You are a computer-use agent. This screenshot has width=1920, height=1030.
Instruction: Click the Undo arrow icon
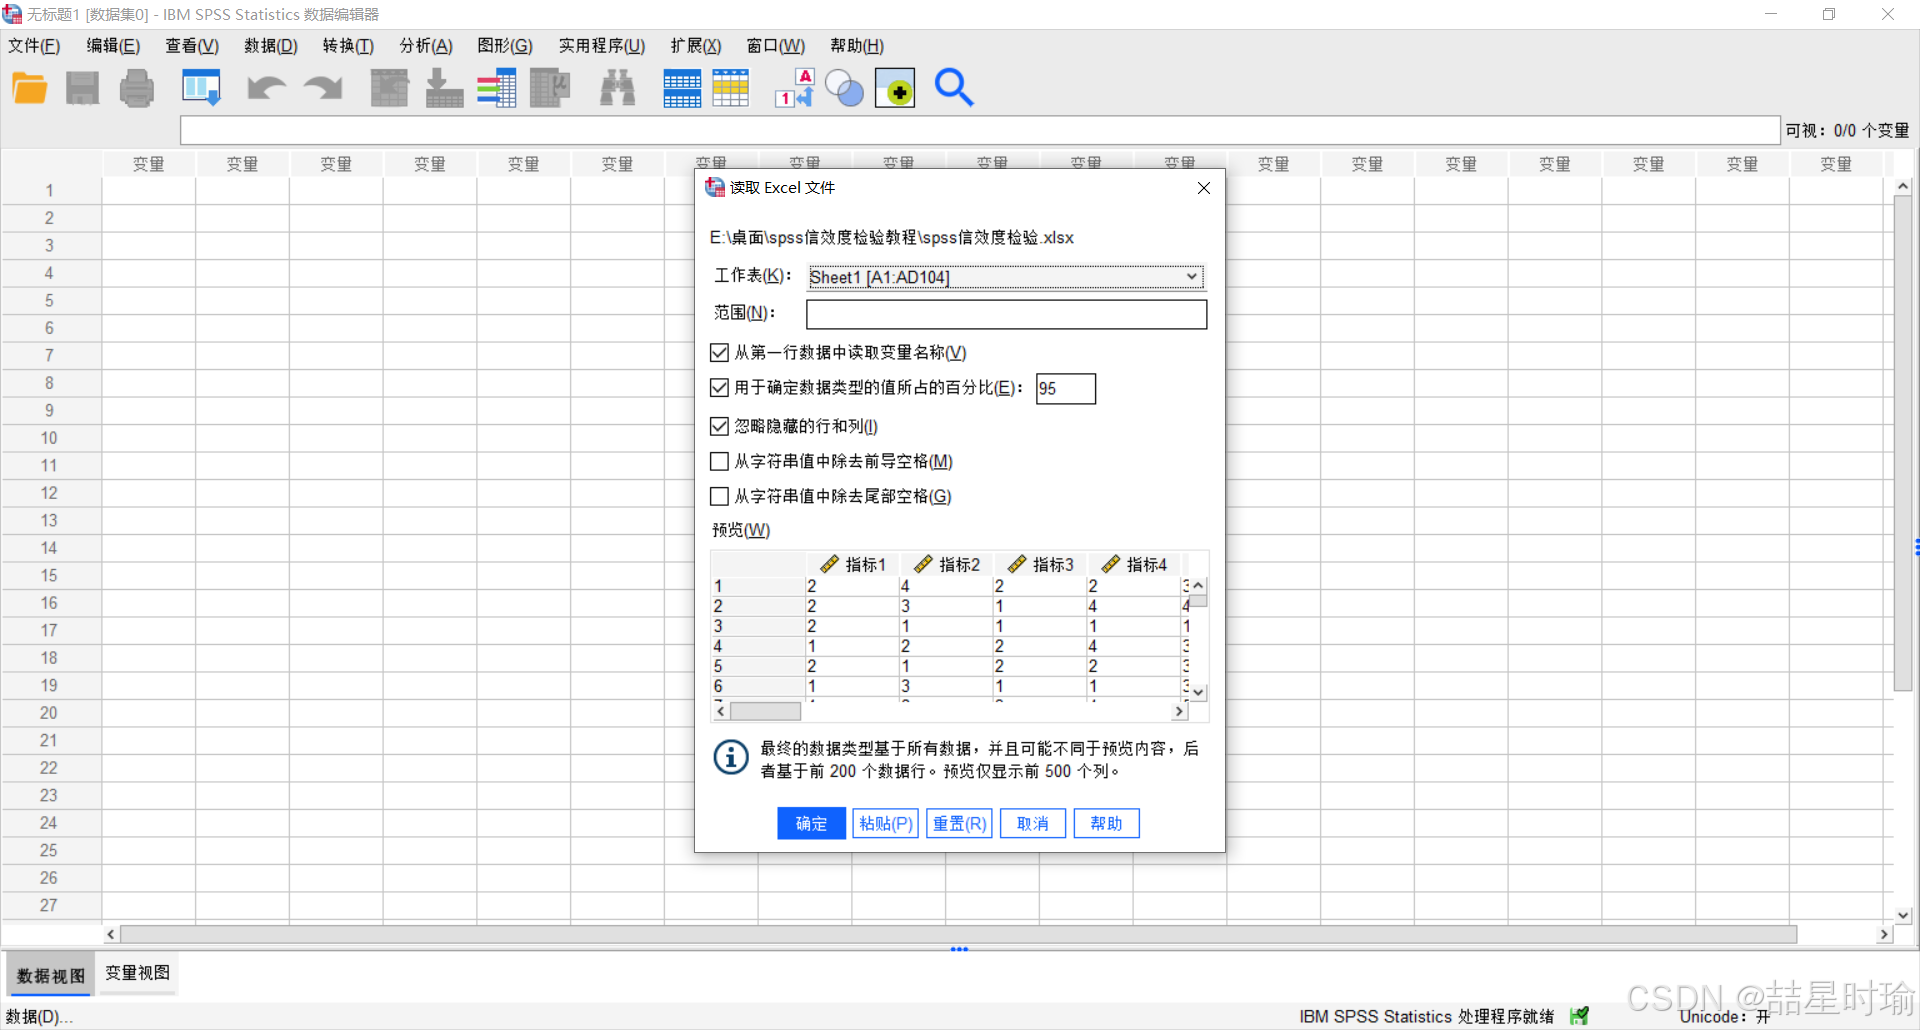point(266,88)
